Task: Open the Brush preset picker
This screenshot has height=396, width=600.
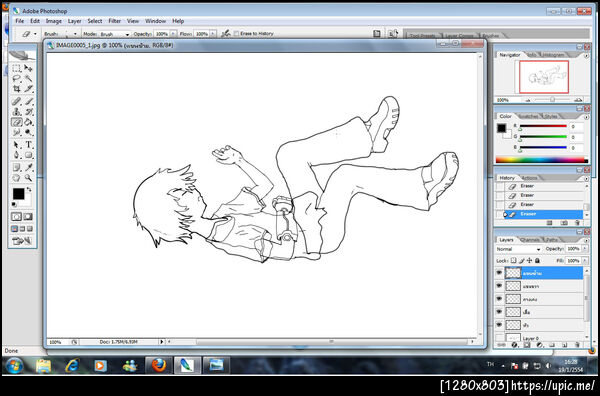Action: tap(75, 34)
